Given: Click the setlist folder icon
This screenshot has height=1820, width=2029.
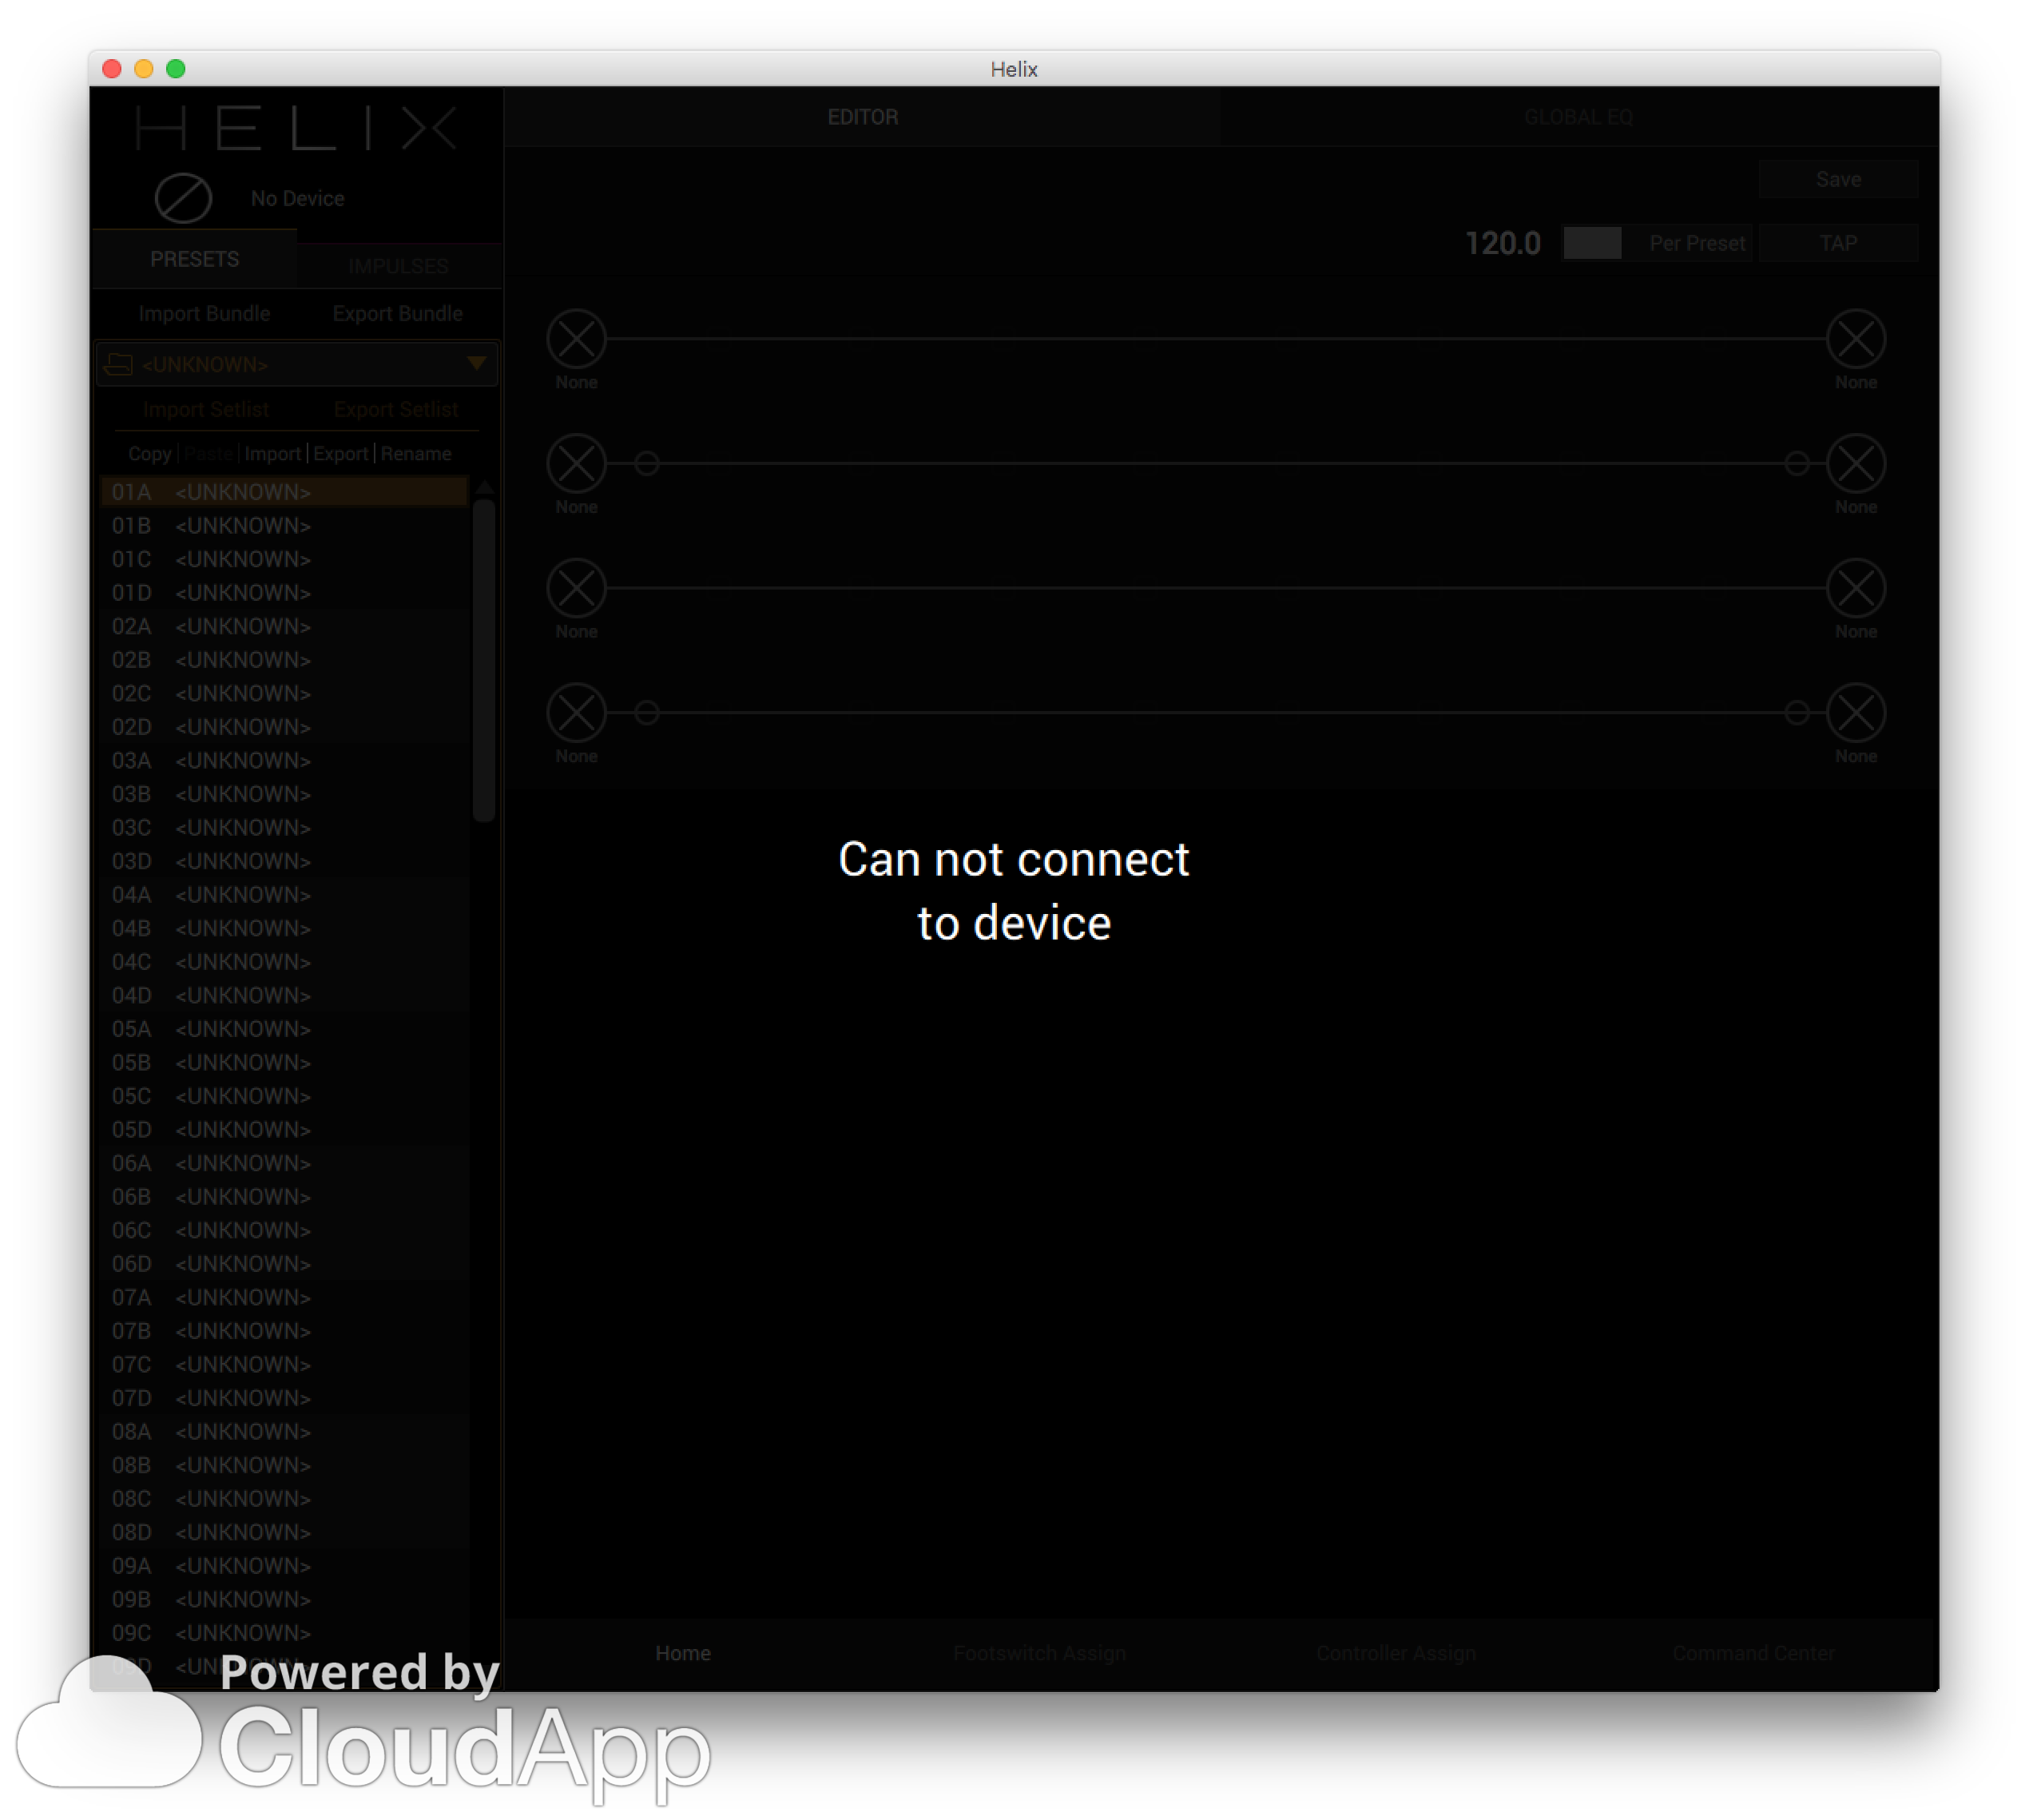Looking at the screenshot, I should click(x=119, y=365).
